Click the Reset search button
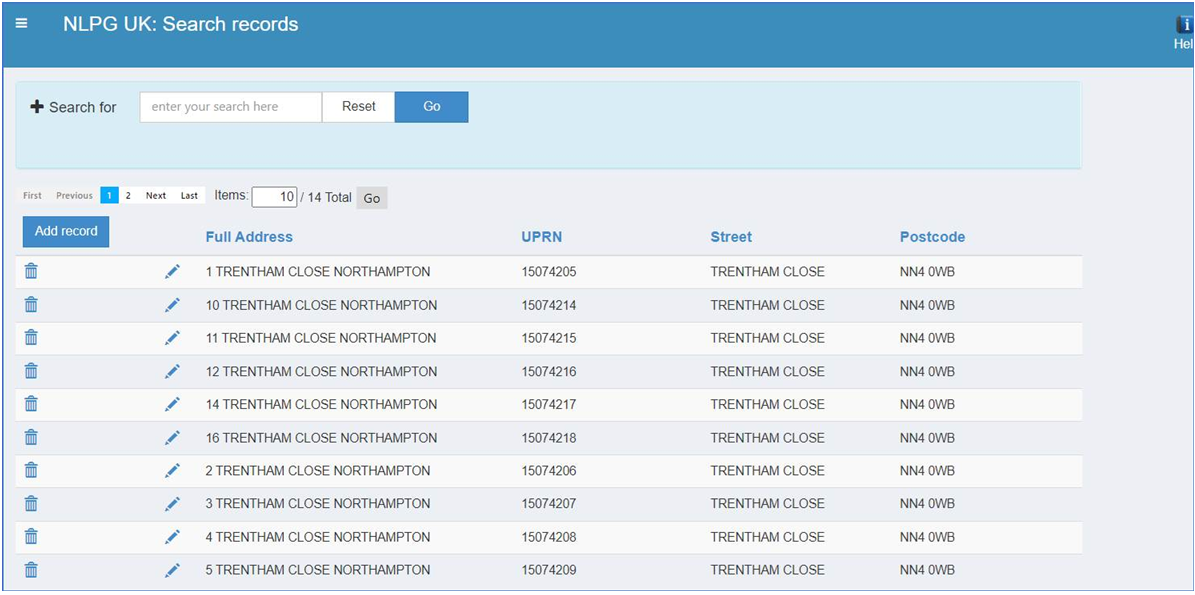Image resolution: width=1195 pixels, height=595 pixels. click(358, 107)
